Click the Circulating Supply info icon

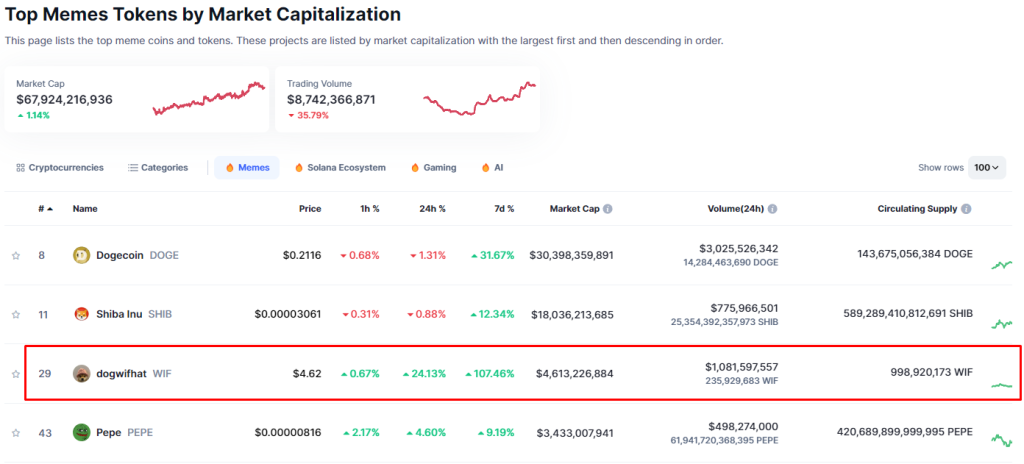click(x=966, y=209)
